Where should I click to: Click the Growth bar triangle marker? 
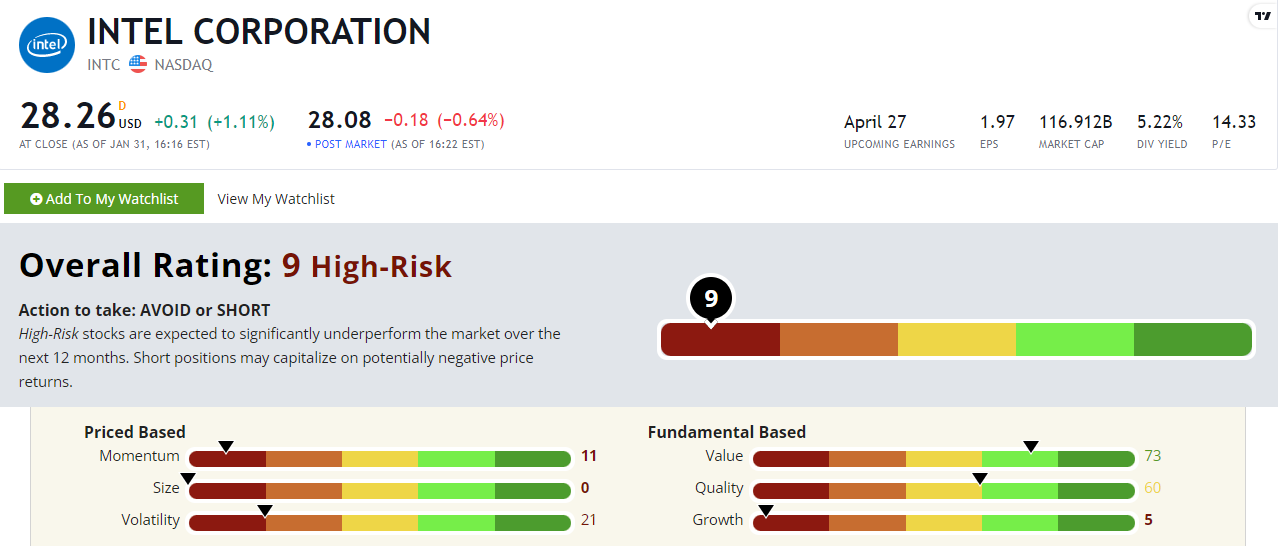coord(765,510)
